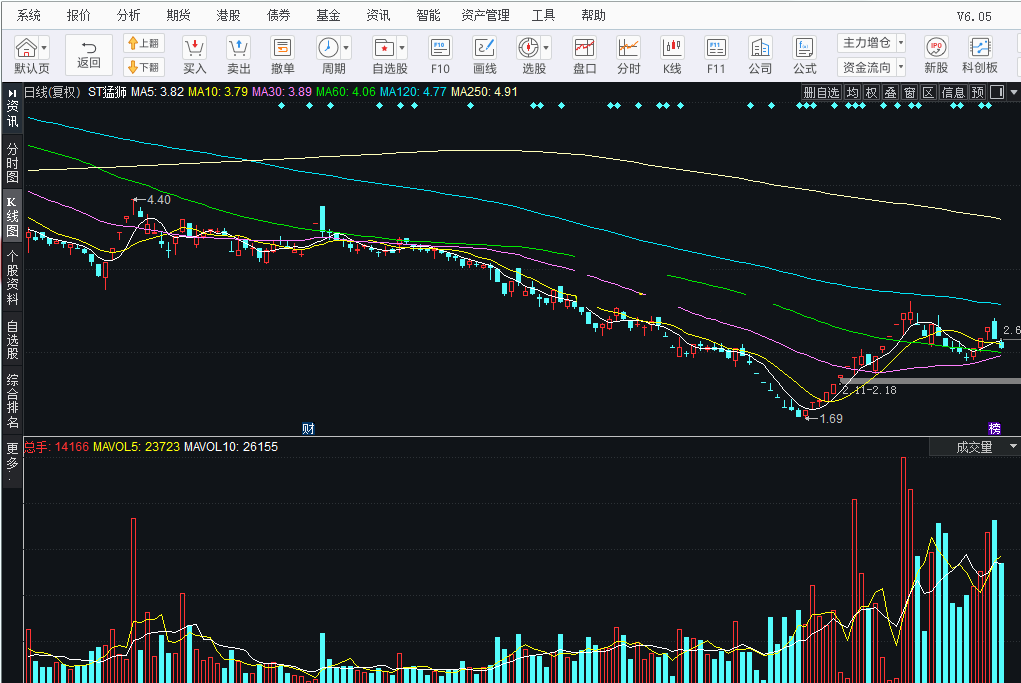This screenshot has height=683, width=1021.
Task: Toggle the side panel layout icon
Action: (997, 92)
